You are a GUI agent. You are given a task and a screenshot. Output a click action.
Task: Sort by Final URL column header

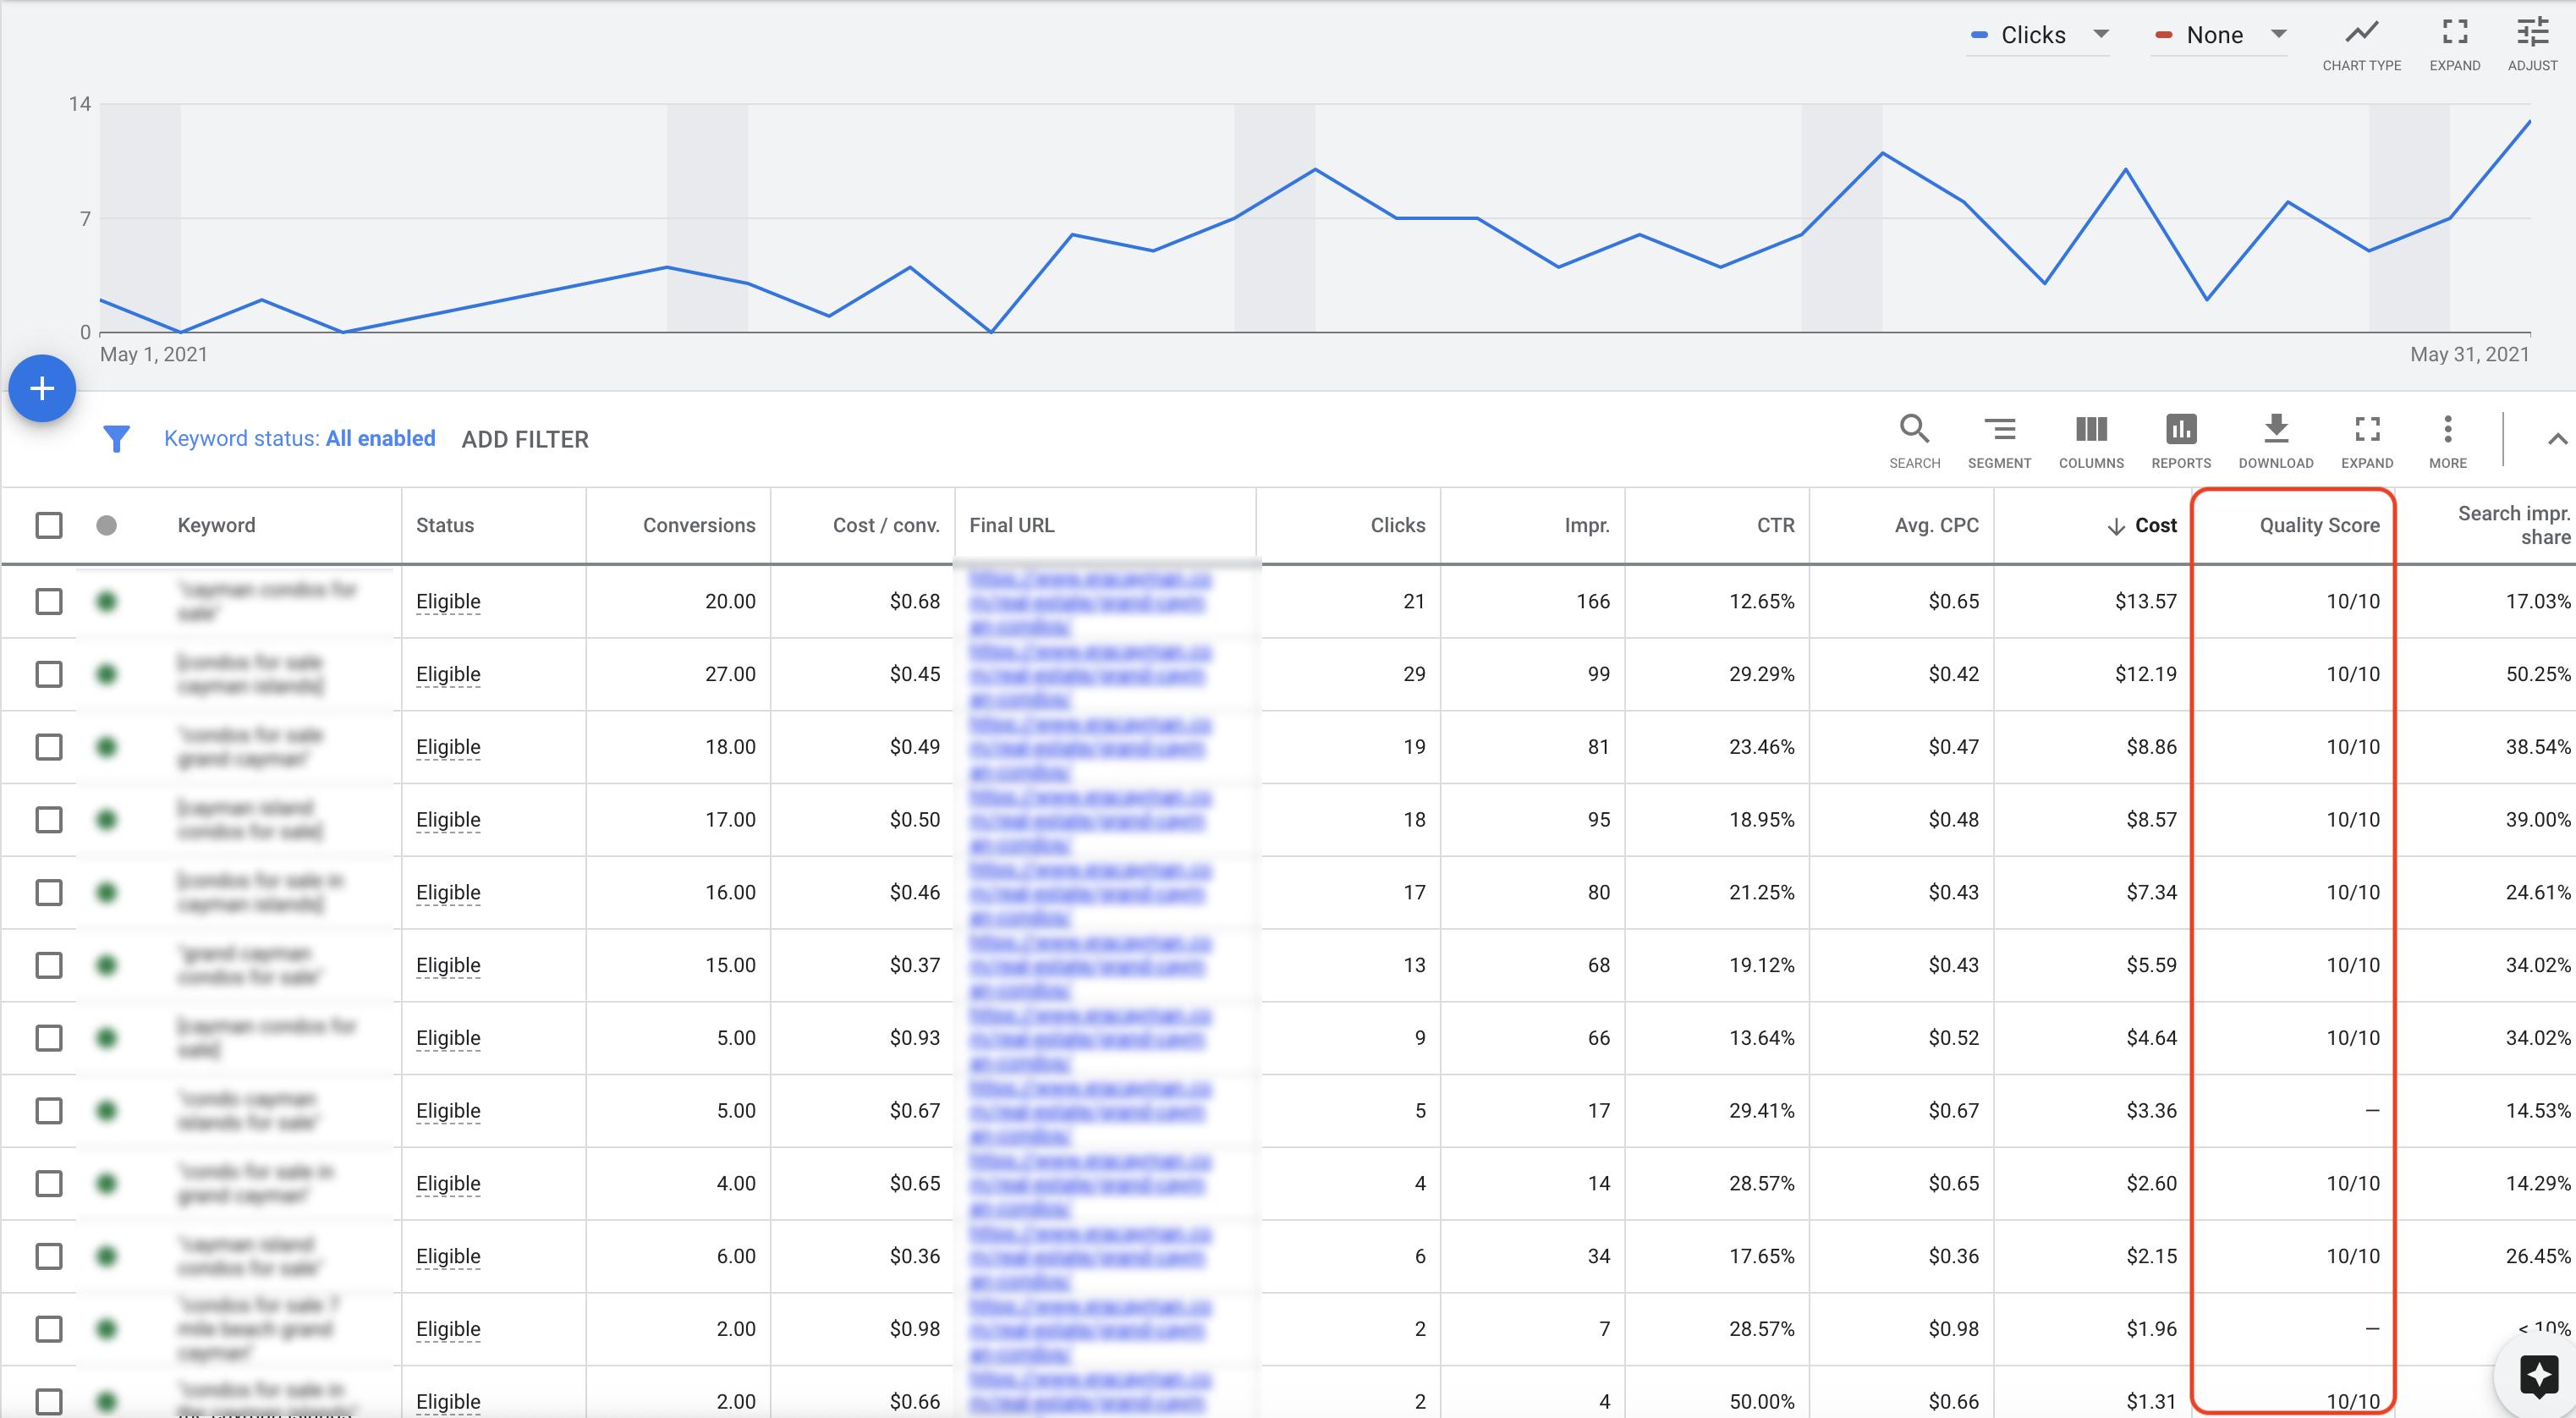pyautogui.click(x=1012, y=525)
